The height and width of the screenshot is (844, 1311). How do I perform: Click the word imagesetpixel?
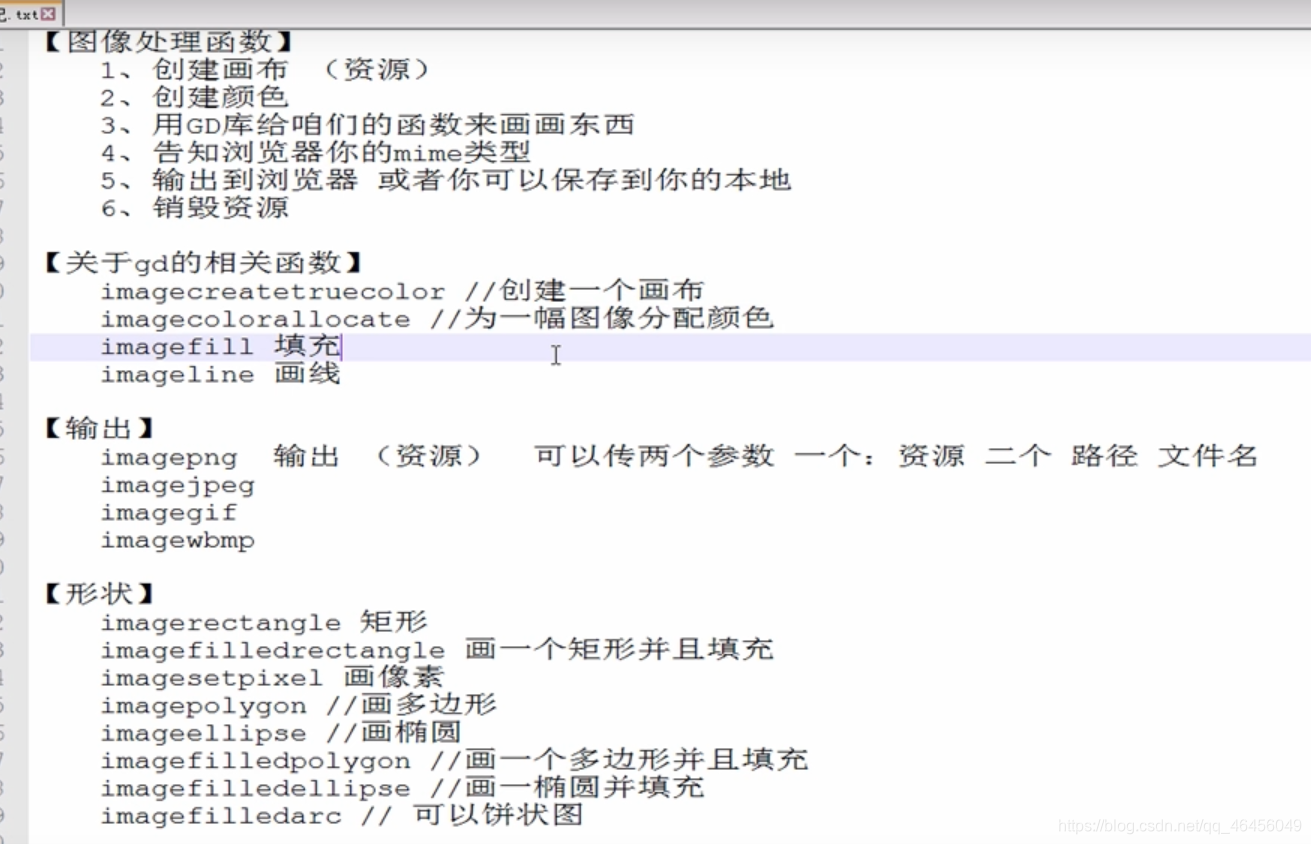(x=211, y=678)
